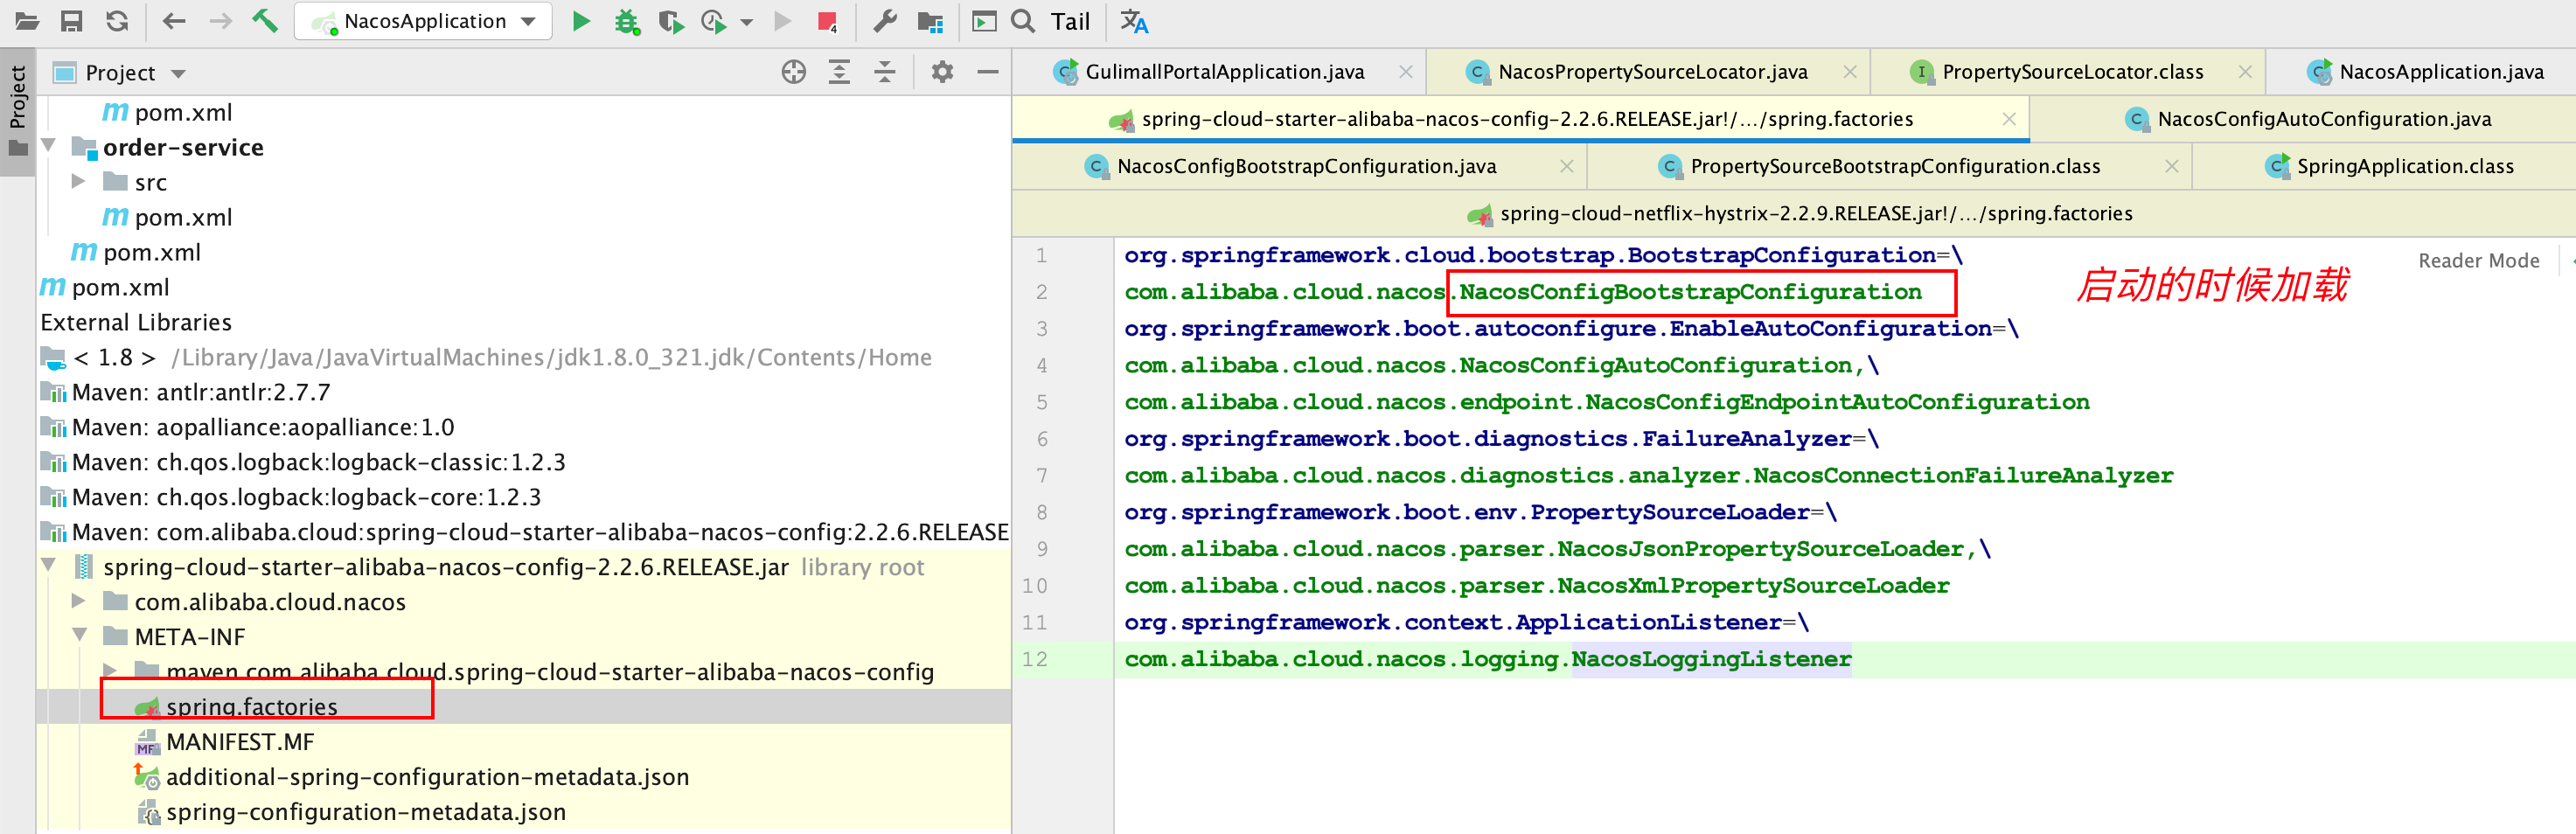Open Project panel gear options
Image resolution: width=2576 pixels, height=834 pixels.
942,72
